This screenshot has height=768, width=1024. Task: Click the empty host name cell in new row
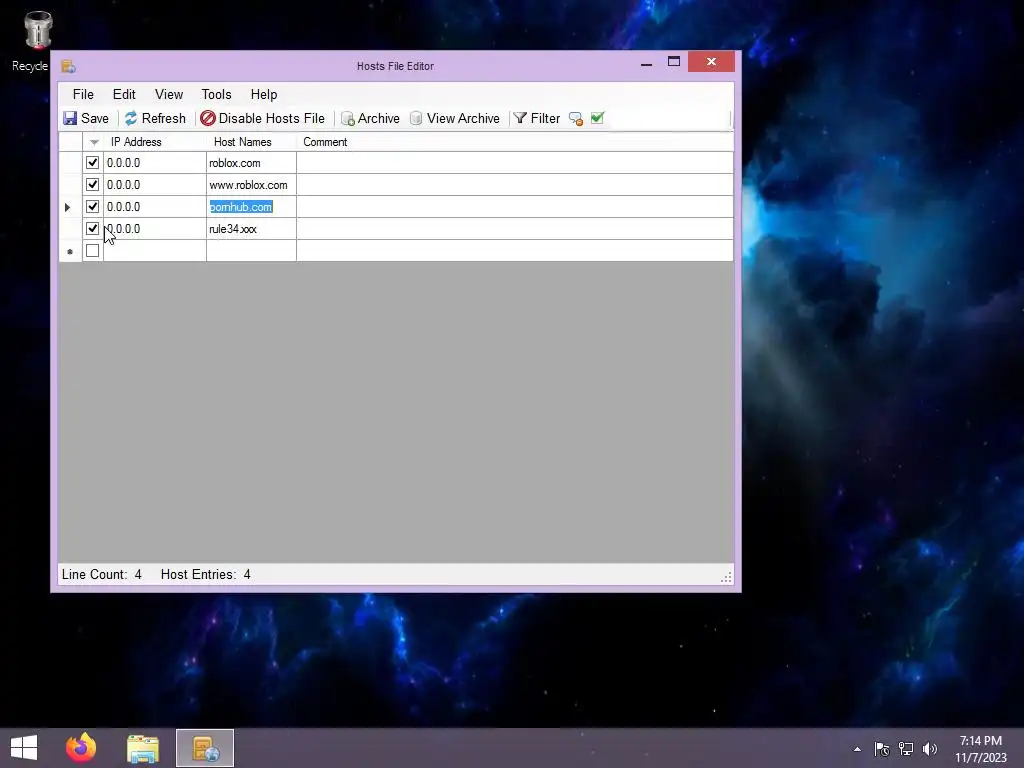[x=251, y=251]
